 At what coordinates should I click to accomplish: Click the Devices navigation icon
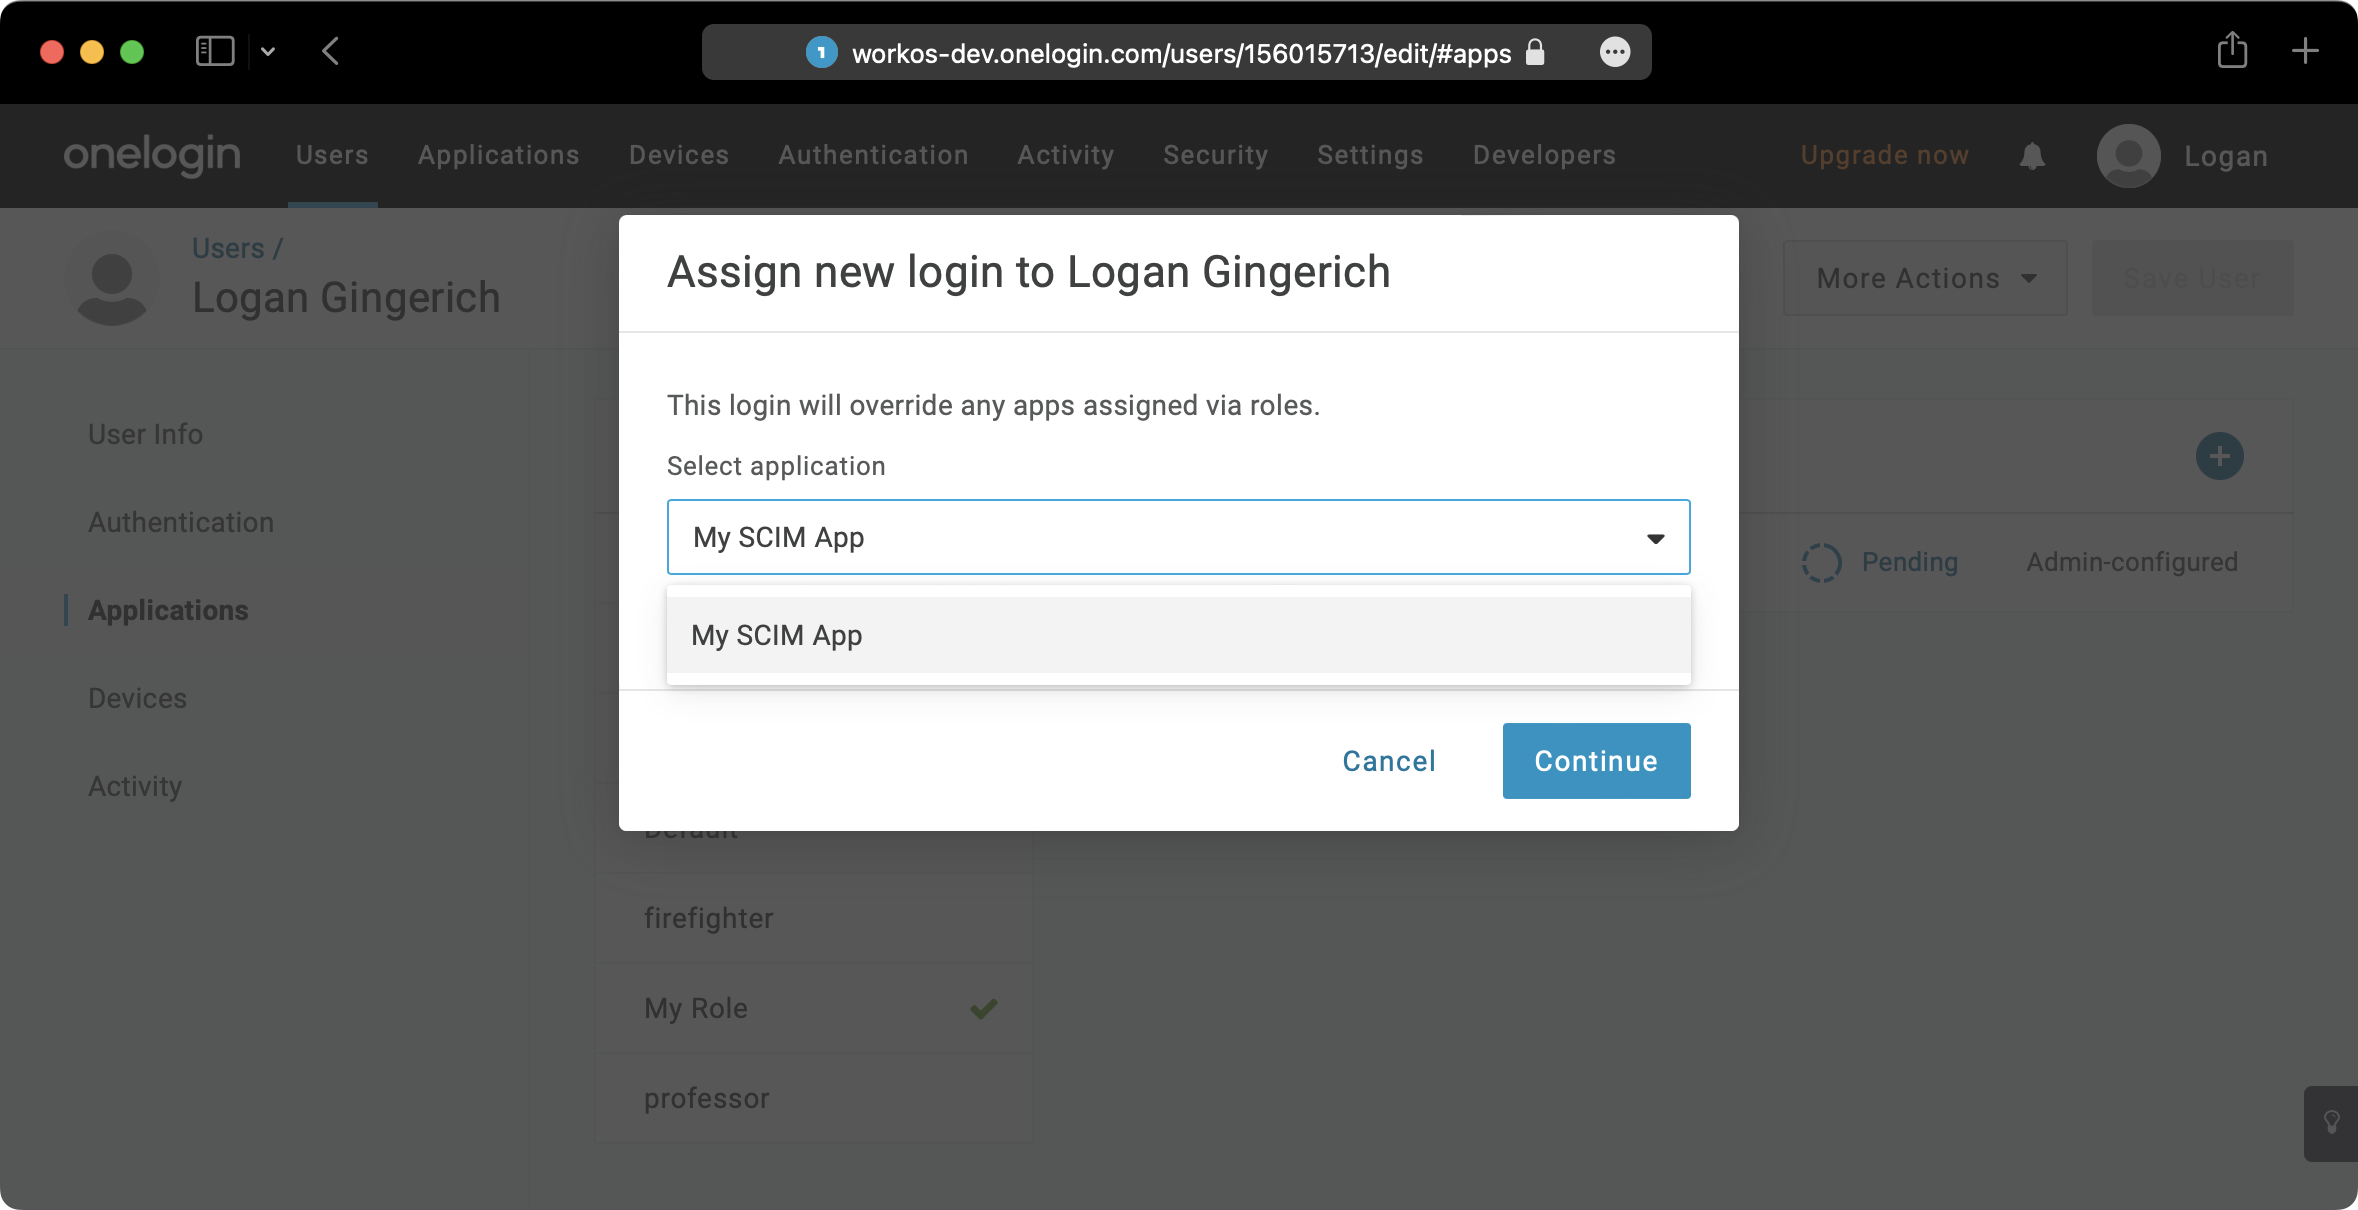pos(679,154)
